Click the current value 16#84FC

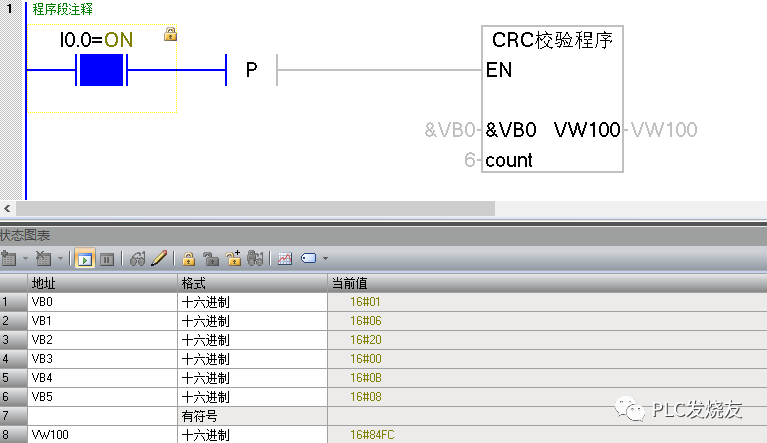372,435
